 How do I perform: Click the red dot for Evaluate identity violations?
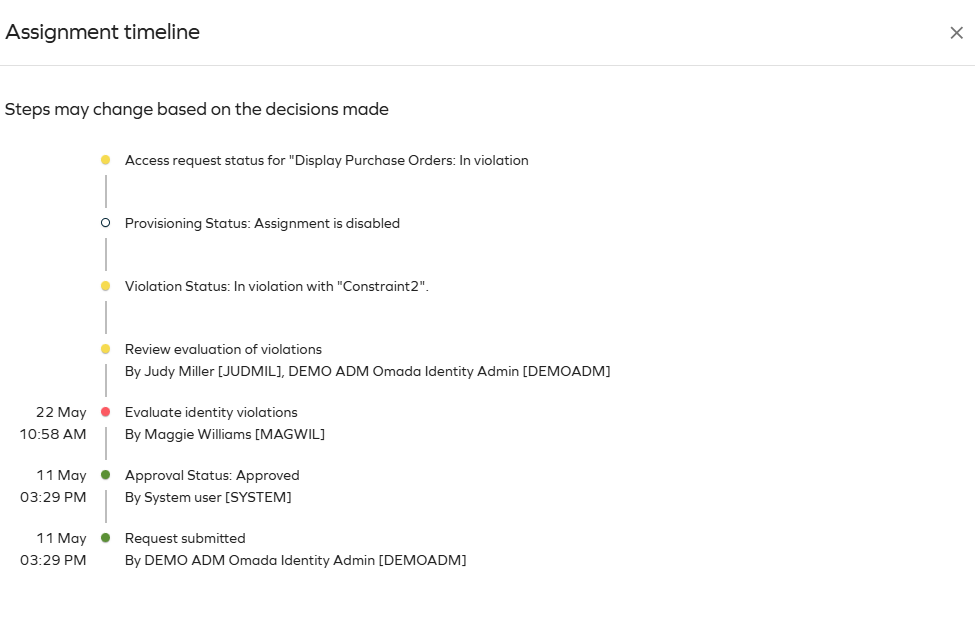point(106,412)
